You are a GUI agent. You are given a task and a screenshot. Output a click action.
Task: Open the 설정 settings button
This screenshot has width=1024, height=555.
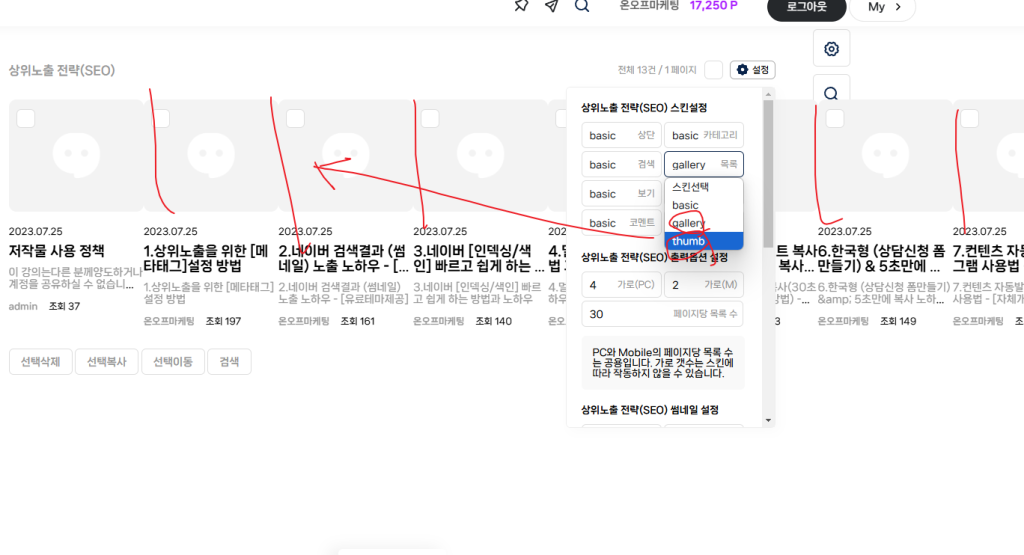point(752,70)
